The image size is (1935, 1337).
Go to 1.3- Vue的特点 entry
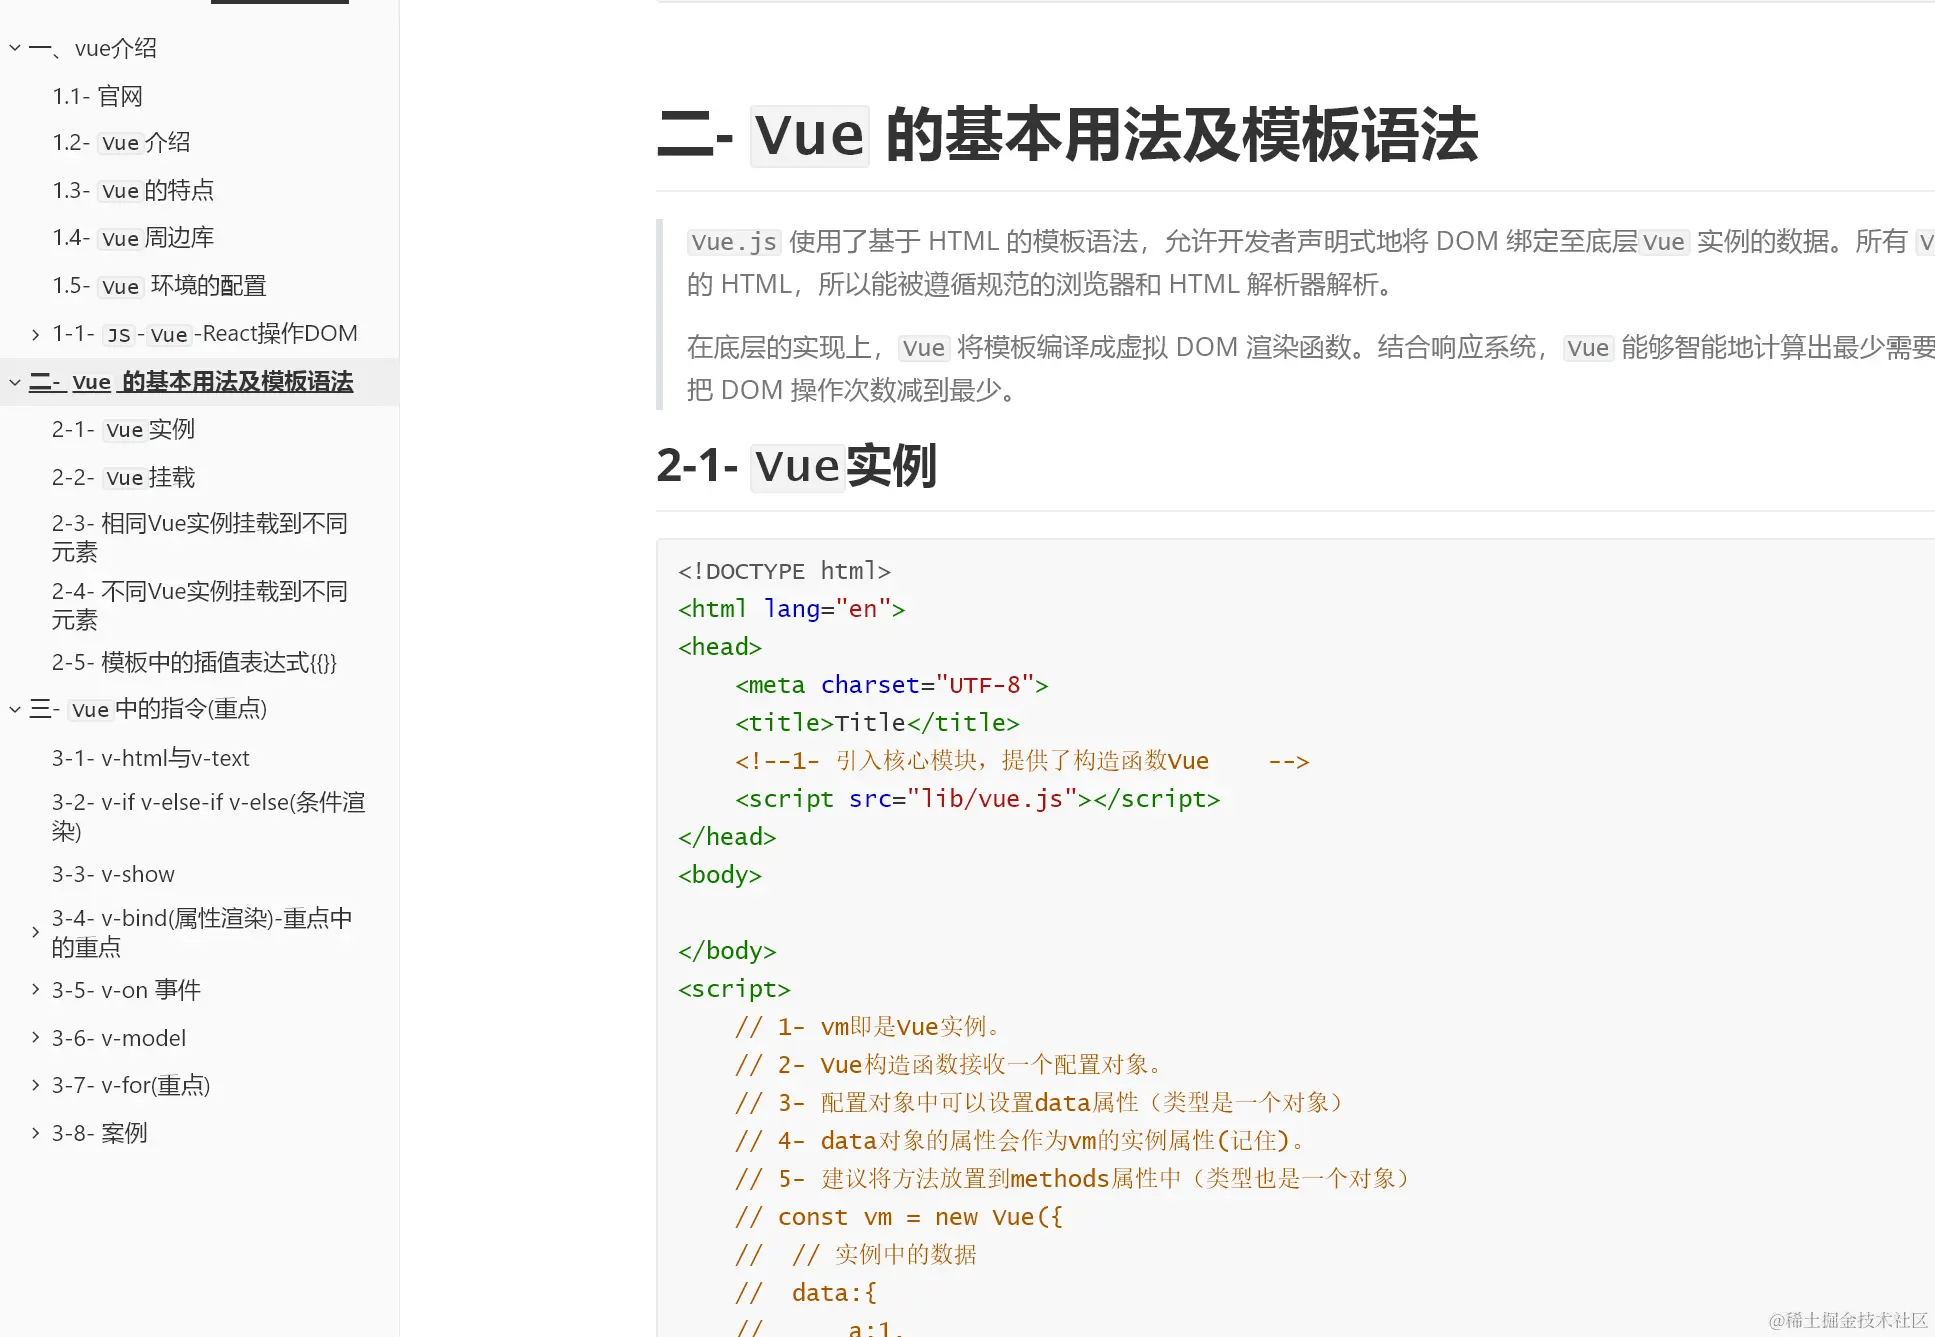133,190
